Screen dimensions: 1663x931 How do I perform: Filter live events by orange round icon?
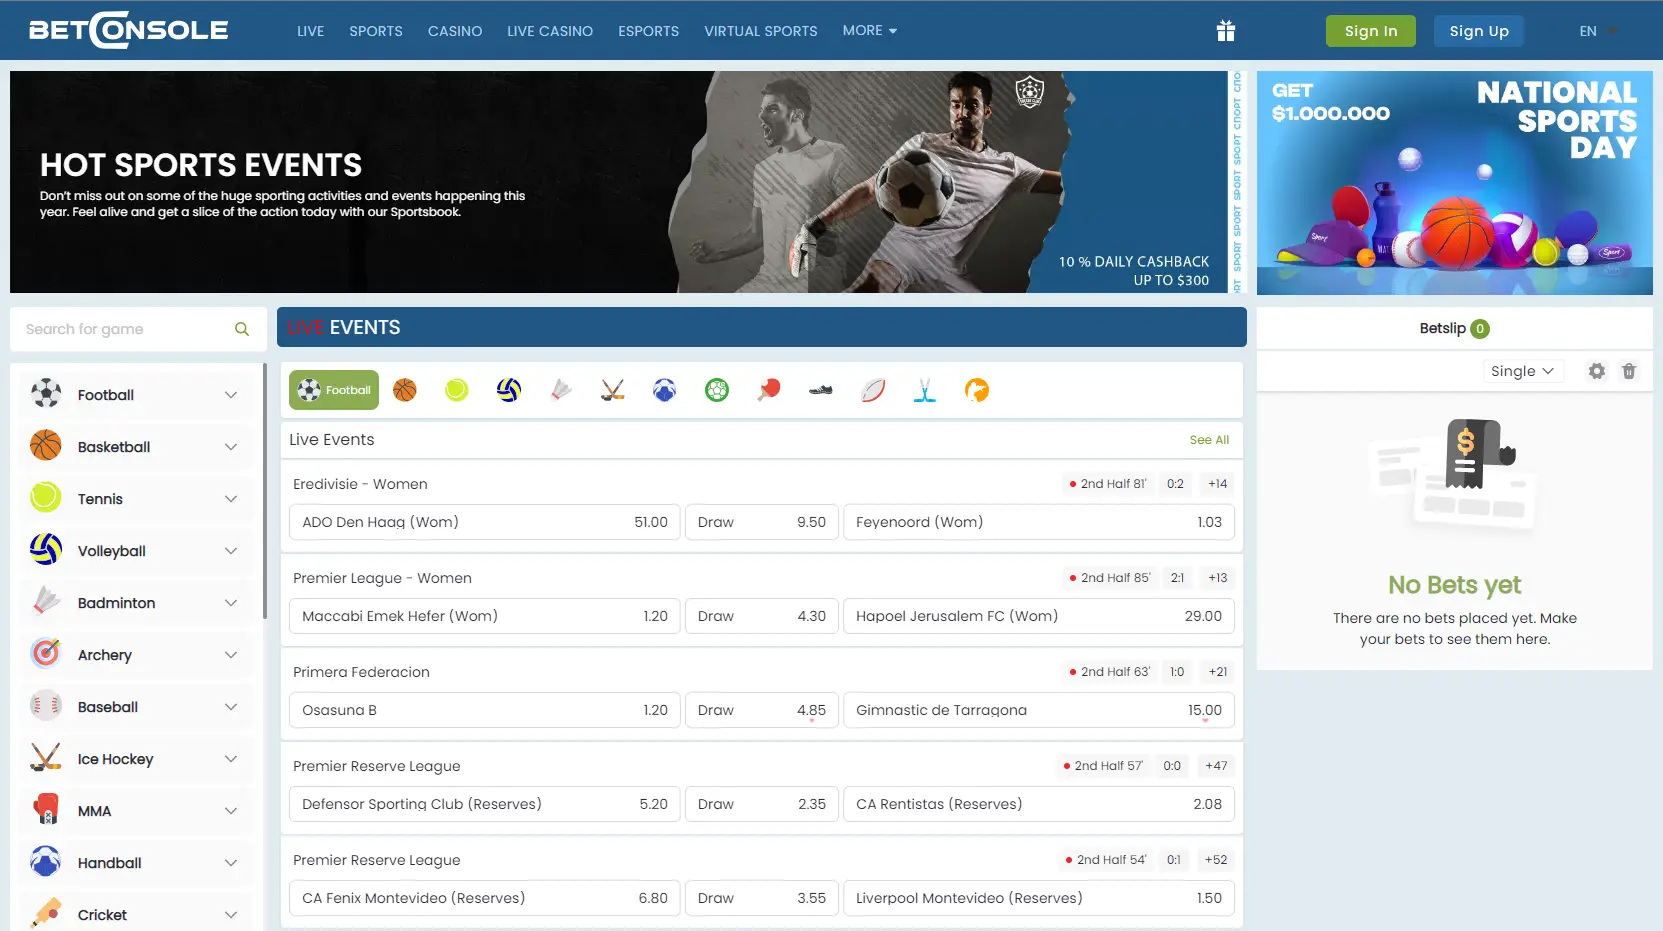pos(977,390)
